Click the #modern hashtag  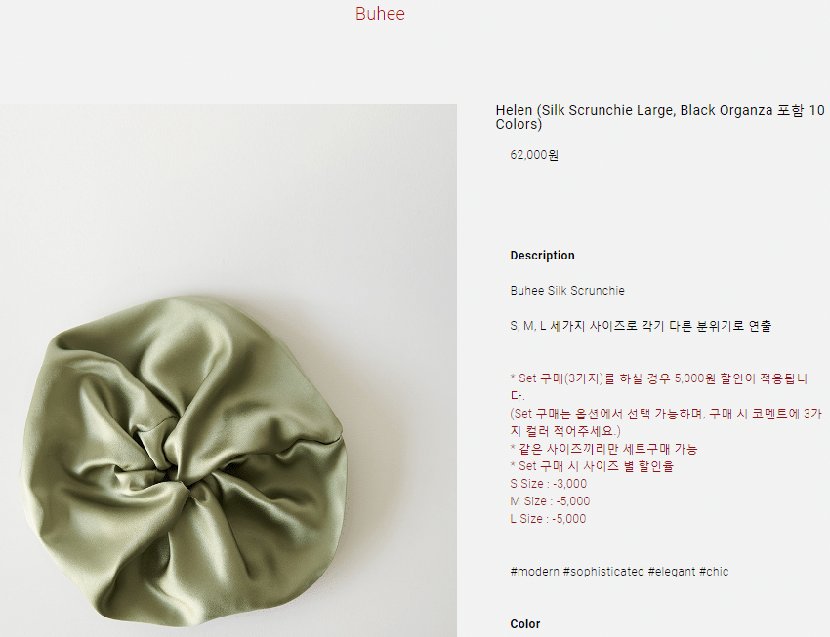535,572
